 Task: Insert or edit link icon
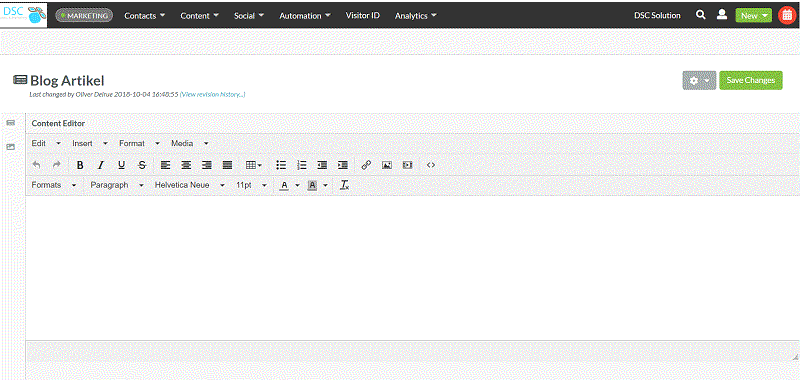[366, 165]
